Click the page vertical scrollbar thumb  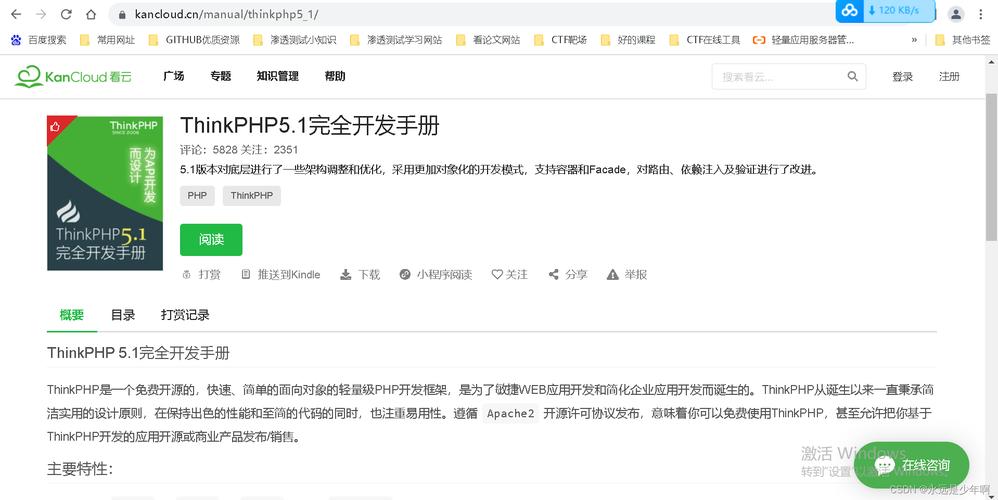tap(992, 167)
